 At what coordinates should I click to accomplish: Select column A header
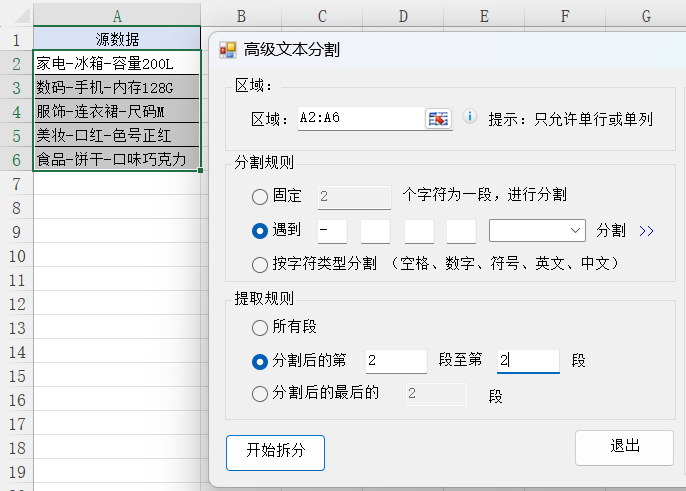(117, 16)
